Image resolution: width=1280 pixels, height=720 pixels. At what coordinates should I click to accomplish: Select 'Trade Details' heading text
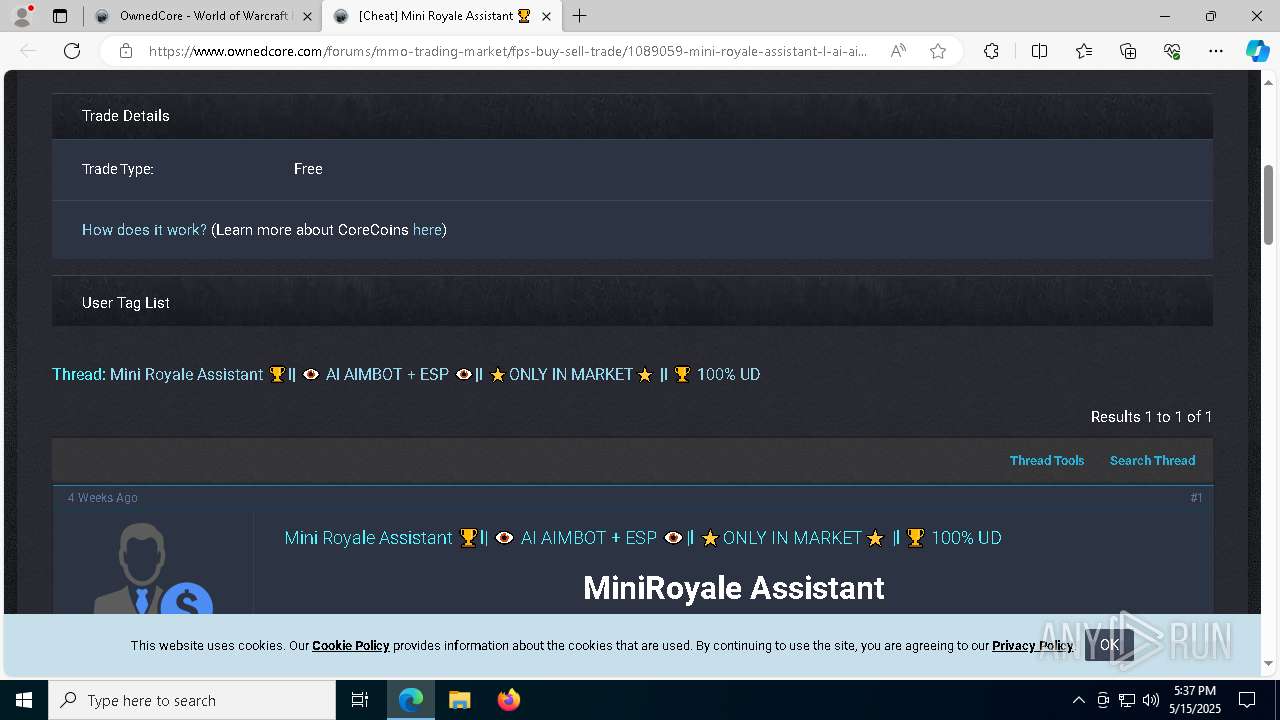point(126,116)
